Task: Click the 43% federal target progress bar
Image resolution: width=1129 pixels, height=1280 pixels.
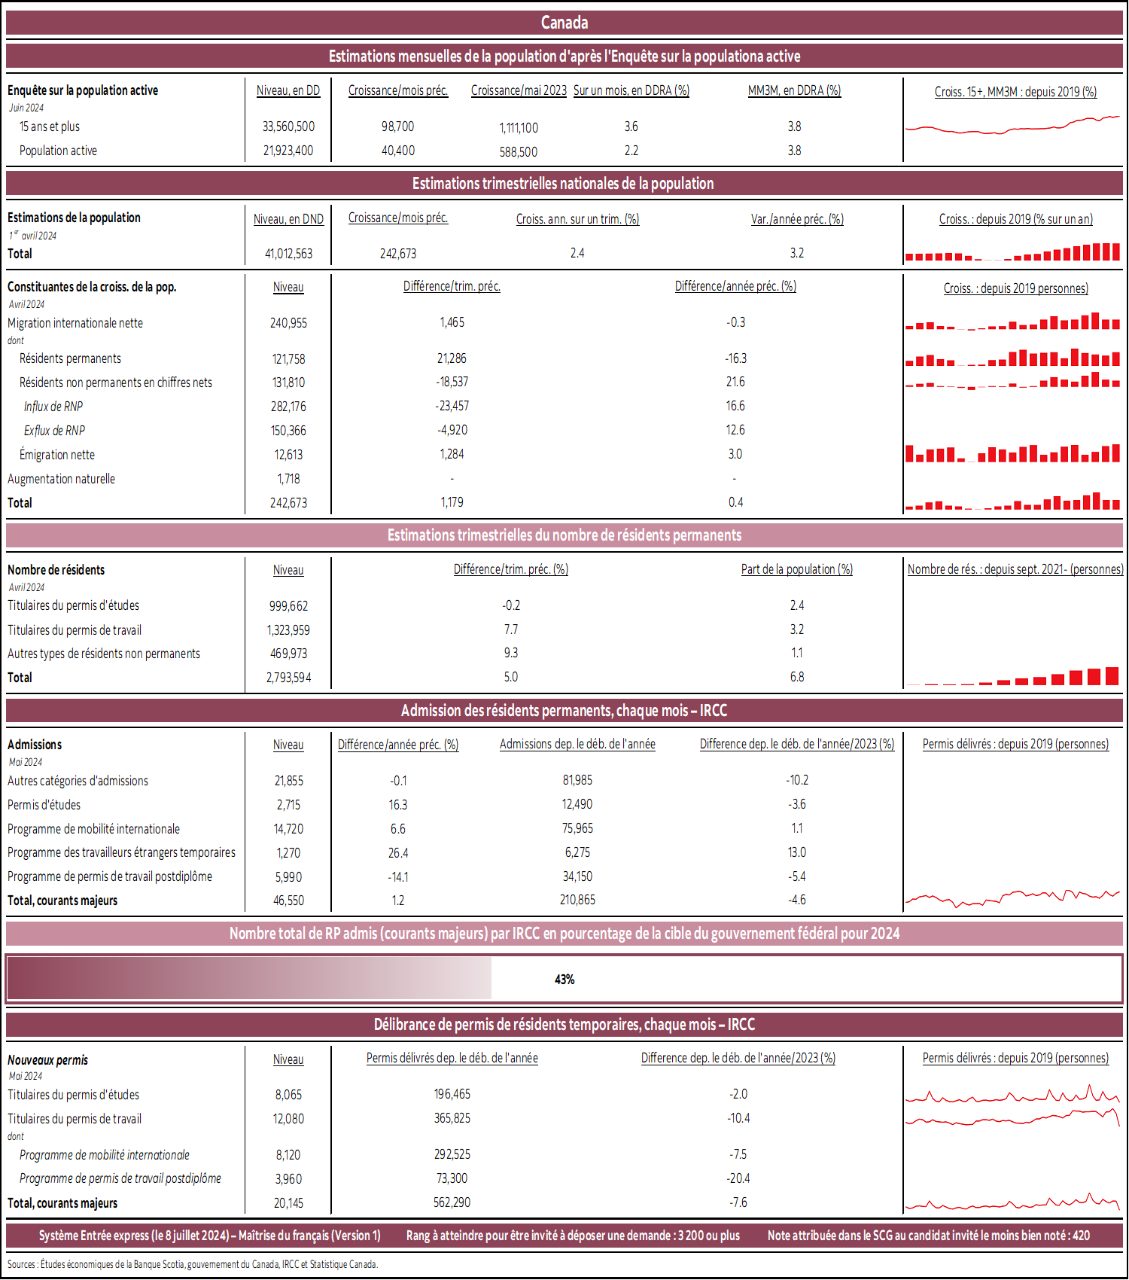Action: point(564,979)
